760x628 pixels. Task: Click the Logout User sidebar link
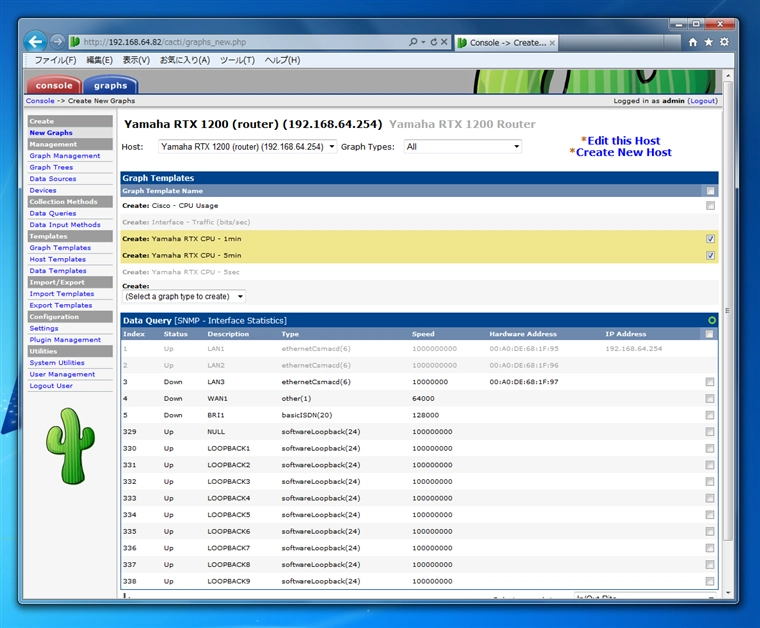coord(51,386)
